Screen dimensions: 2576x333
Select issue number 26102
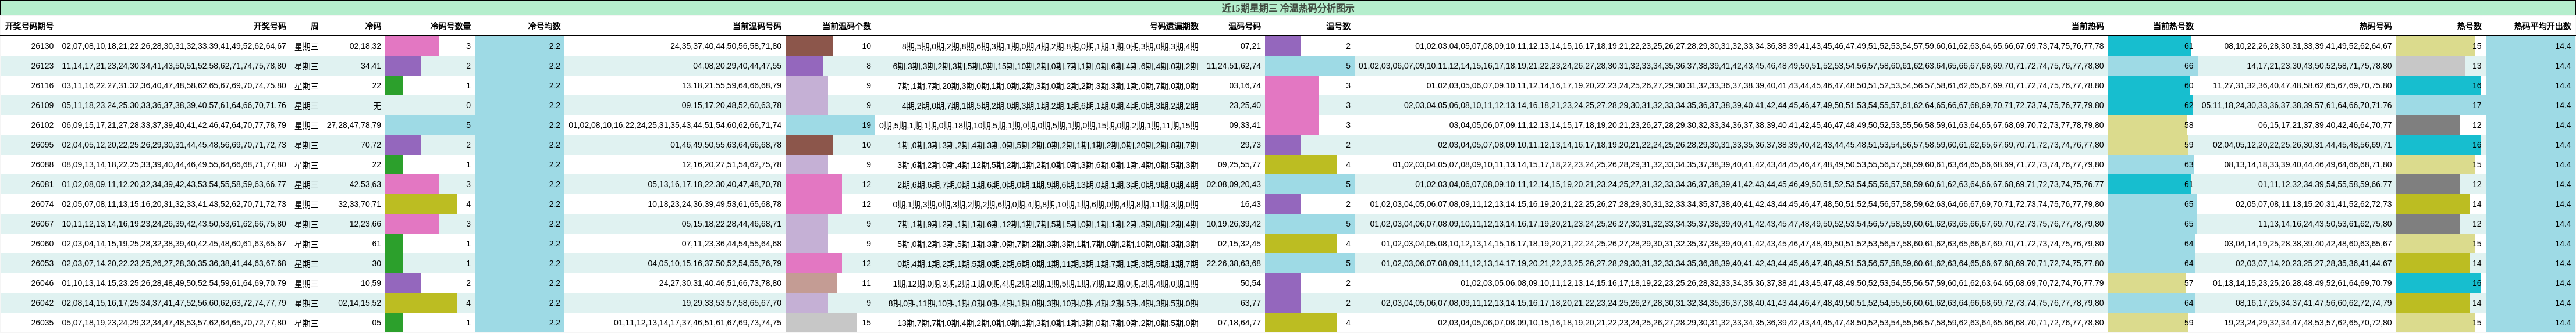point(42,125)
